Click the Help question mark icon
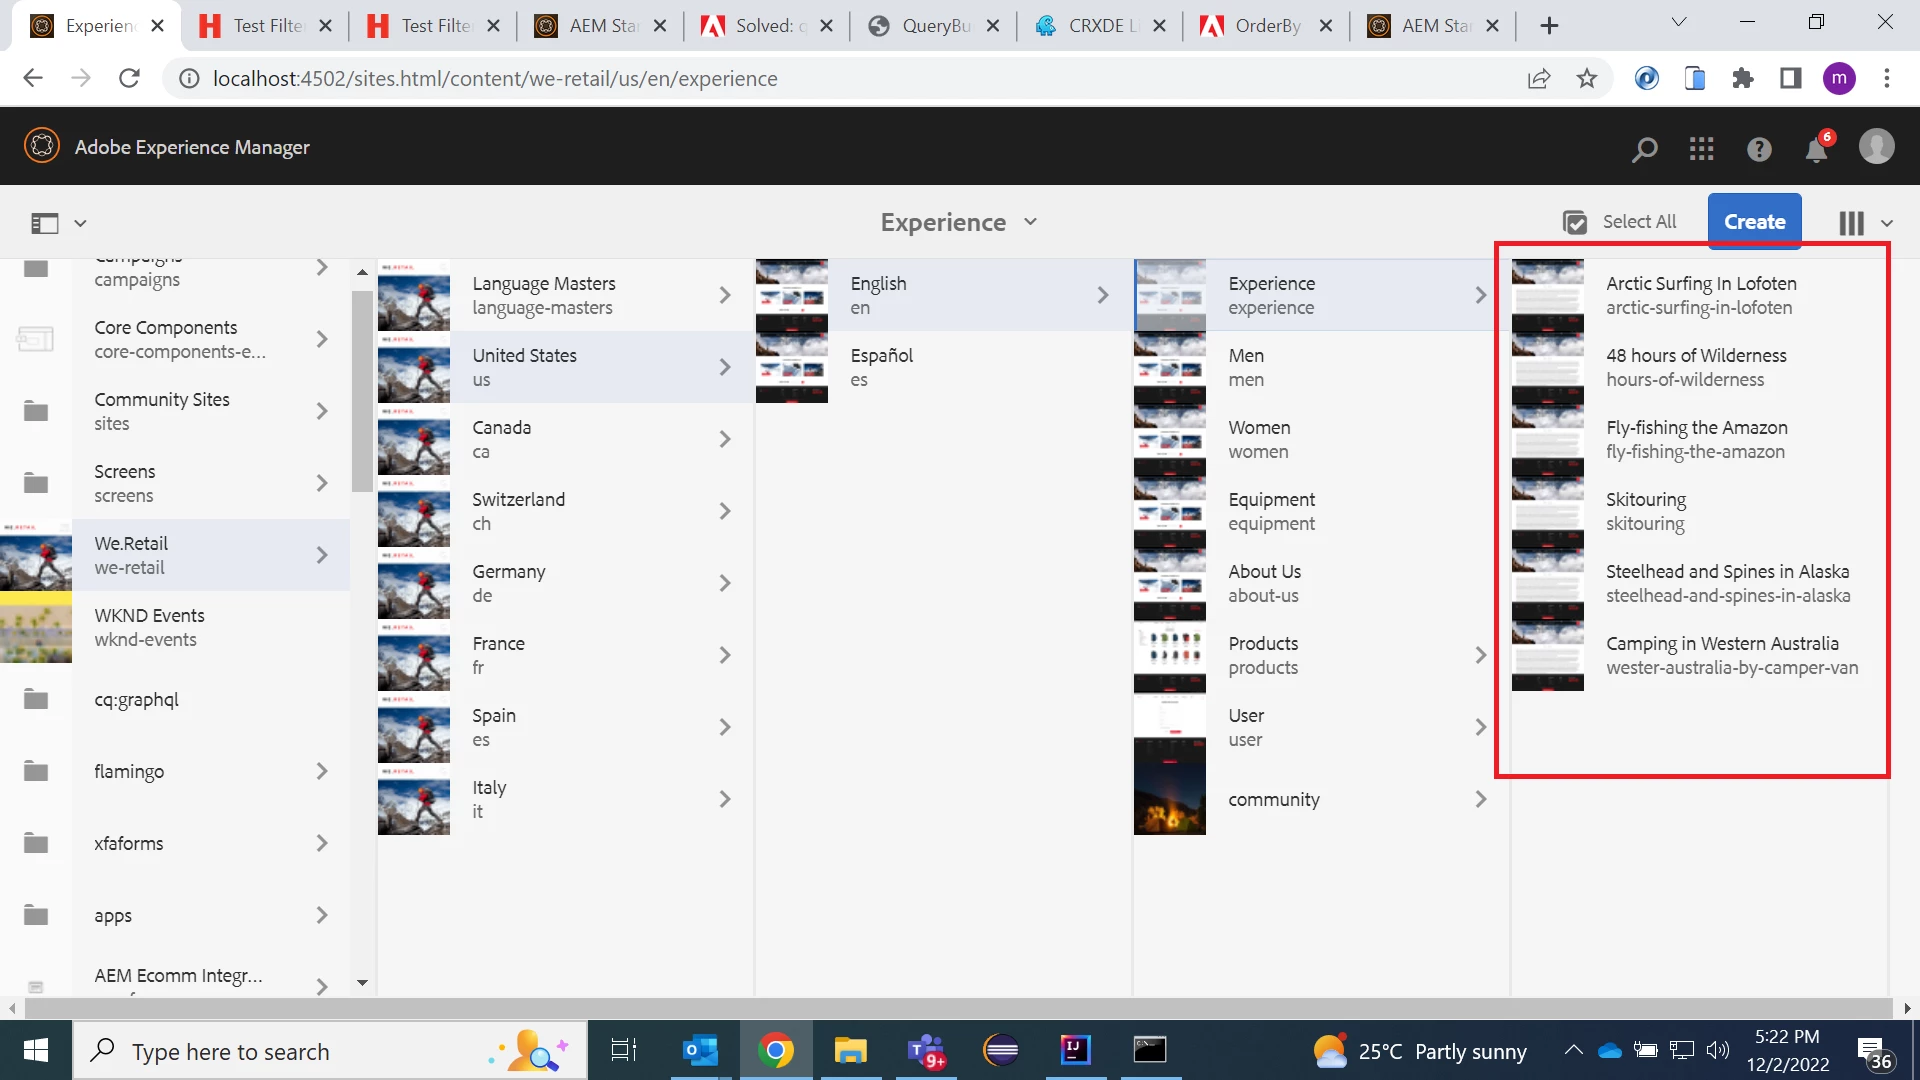 click(x=1759, y=149)
